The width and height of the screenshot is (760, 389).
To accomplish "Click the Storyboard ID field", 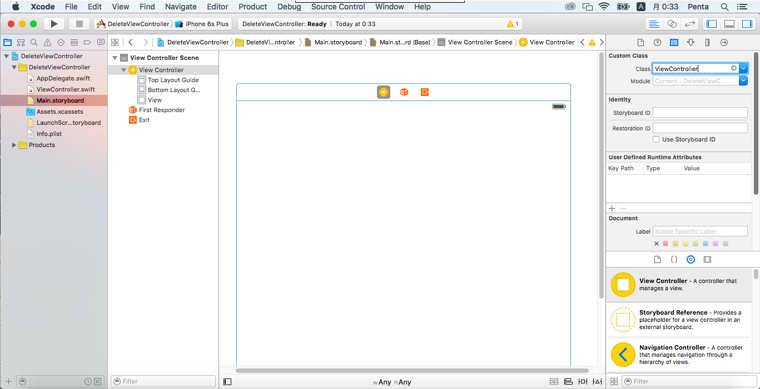I will [700, 113].
